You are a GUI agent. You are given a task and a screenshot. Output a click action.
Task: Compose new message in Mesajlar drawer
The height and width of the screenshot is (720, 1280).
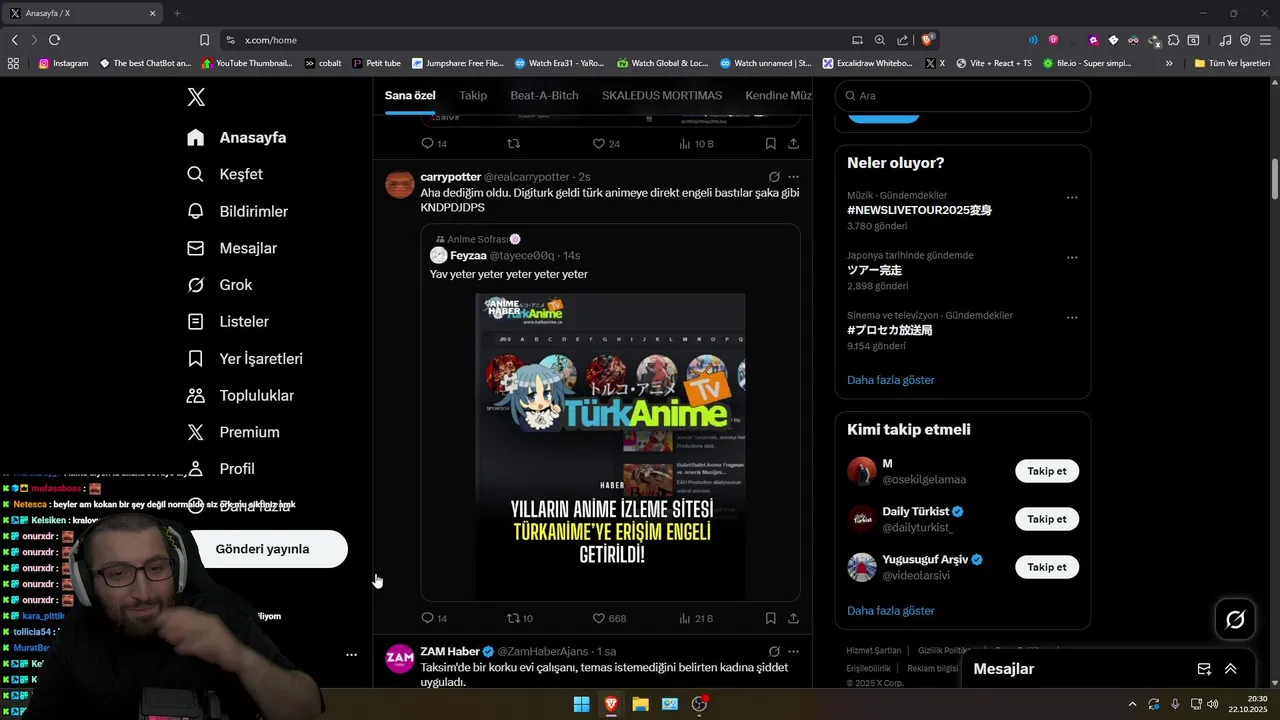[1204, 669]
